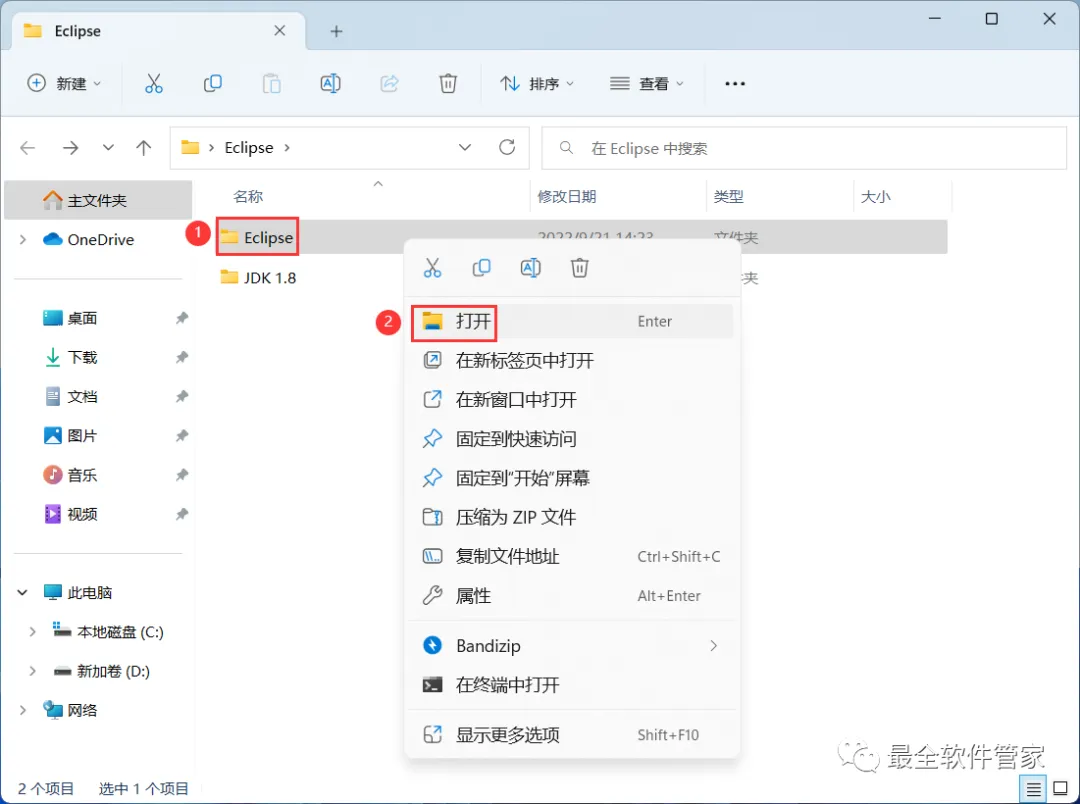This screenshot has height=804, width=1080.
Task: Open 图片 (Pictures) in sidebar
Action: coord(83,435)
